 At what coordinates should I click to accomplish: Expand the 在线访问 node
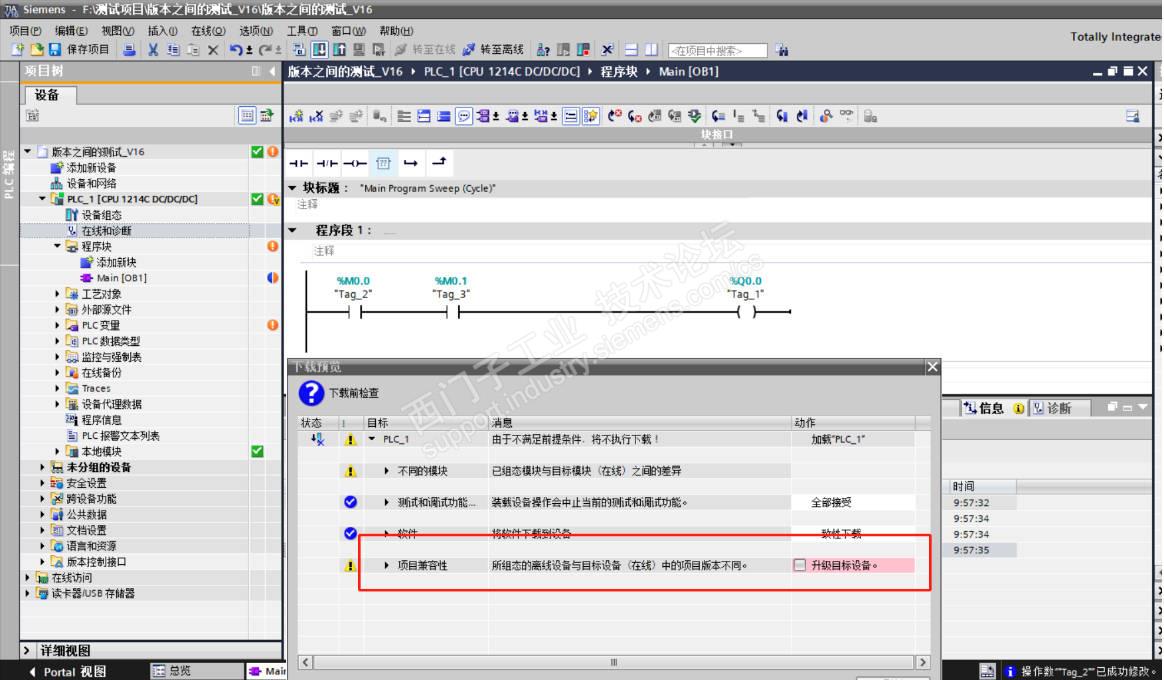click(x=27, y=578)
